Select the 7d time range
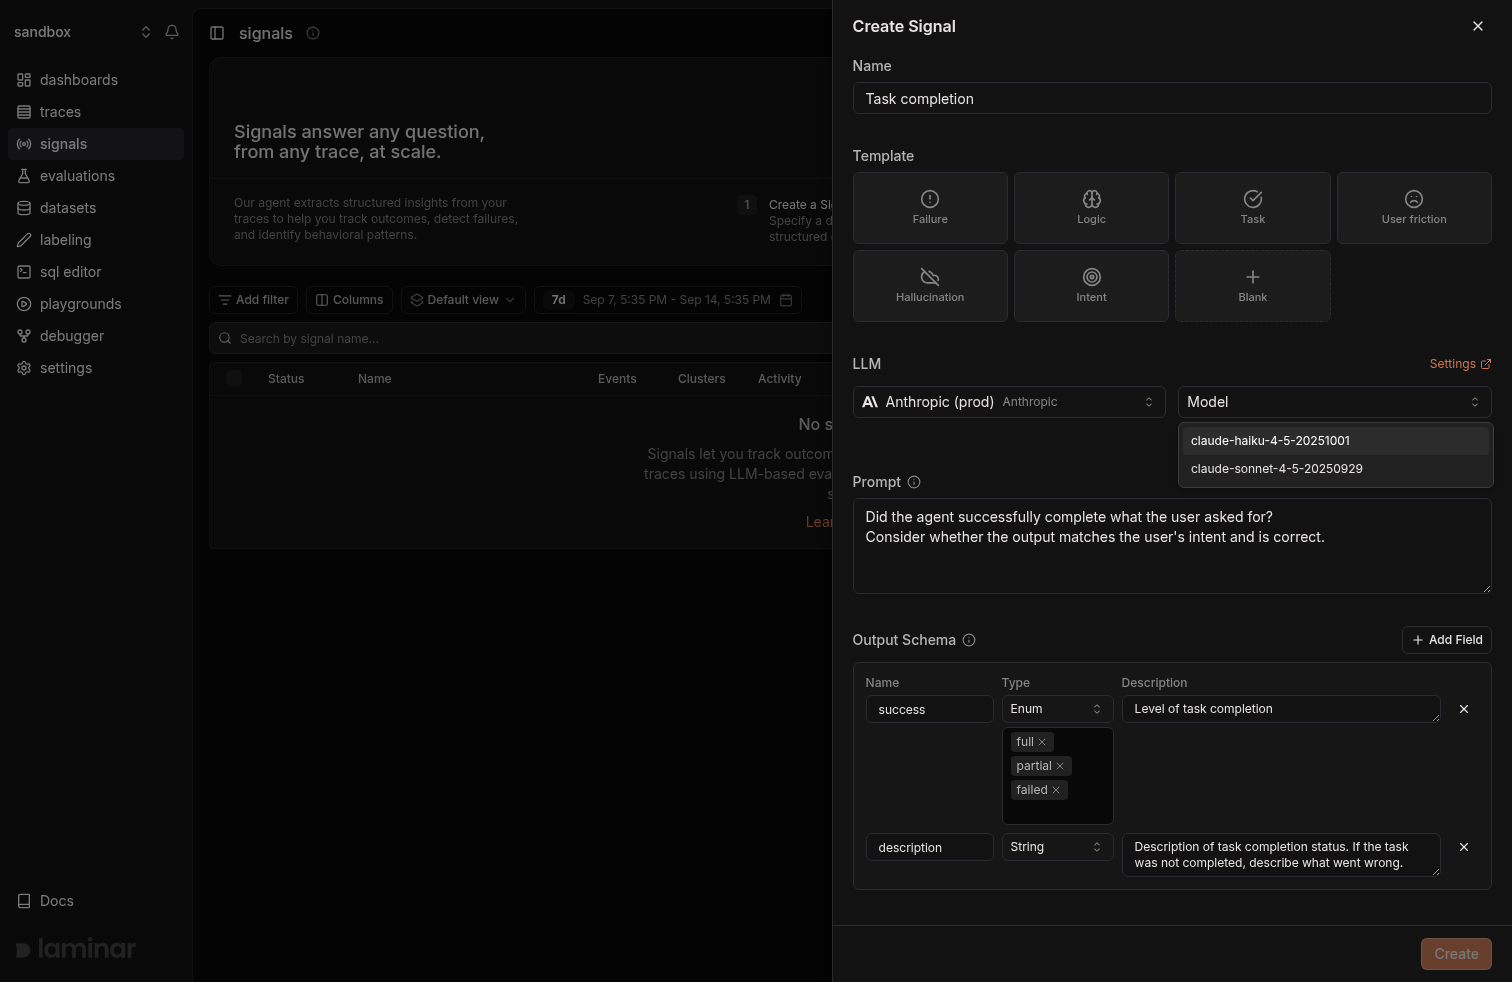 coord(559,300)
